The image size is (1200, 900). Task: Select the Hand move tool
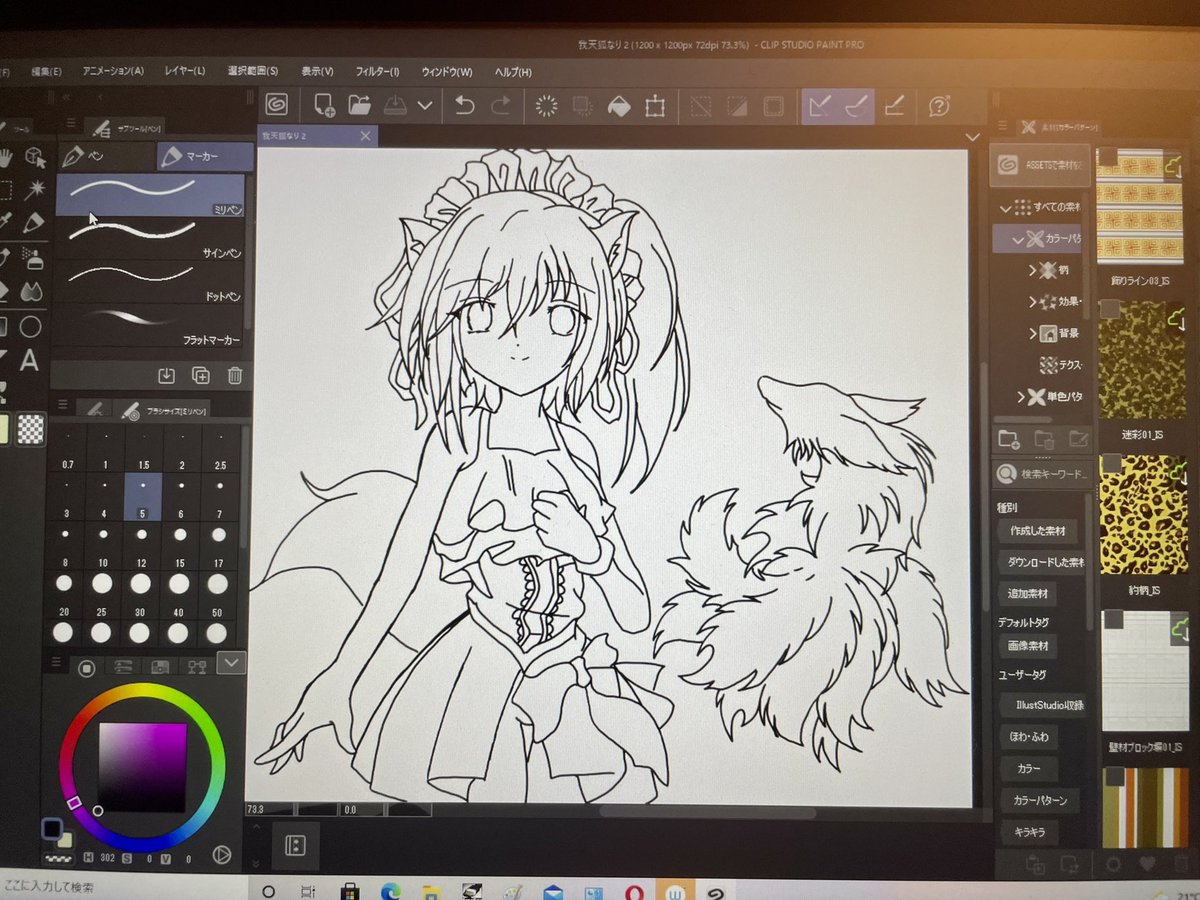(5, 157)
